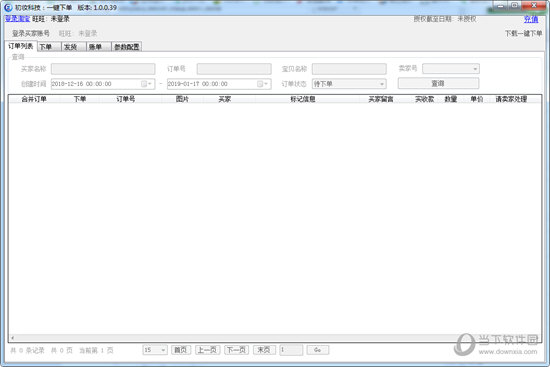550x367 pixels.
Task: Open the start date calendar dropdown
Action: [147, 84]
